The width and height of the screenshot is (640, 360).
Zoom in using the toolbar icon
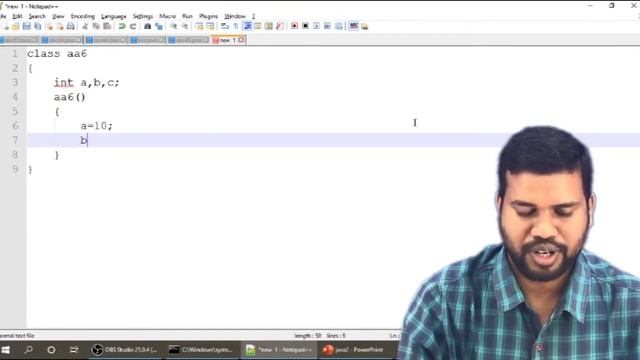pyautogui.click(x=173, y=27)
